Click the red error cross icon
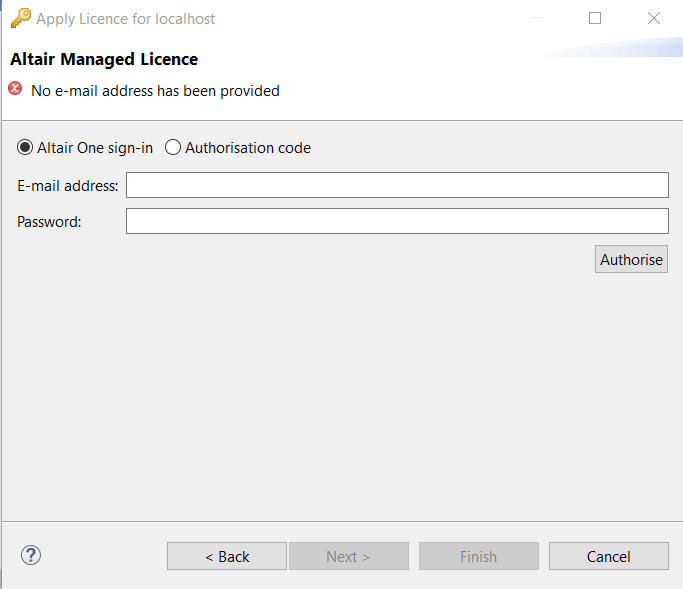The height and width of the screenshot is (589, 683). (15, 88)
